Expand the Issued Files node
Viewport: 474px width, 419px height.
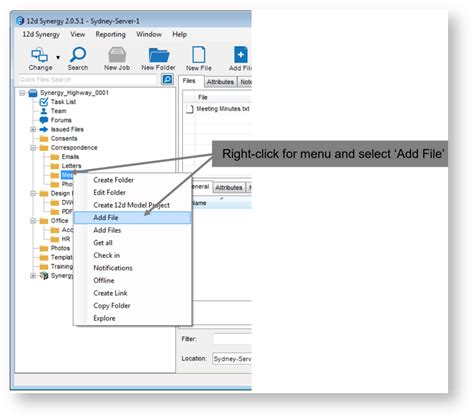pyautogui.click(x=33, y=129)
